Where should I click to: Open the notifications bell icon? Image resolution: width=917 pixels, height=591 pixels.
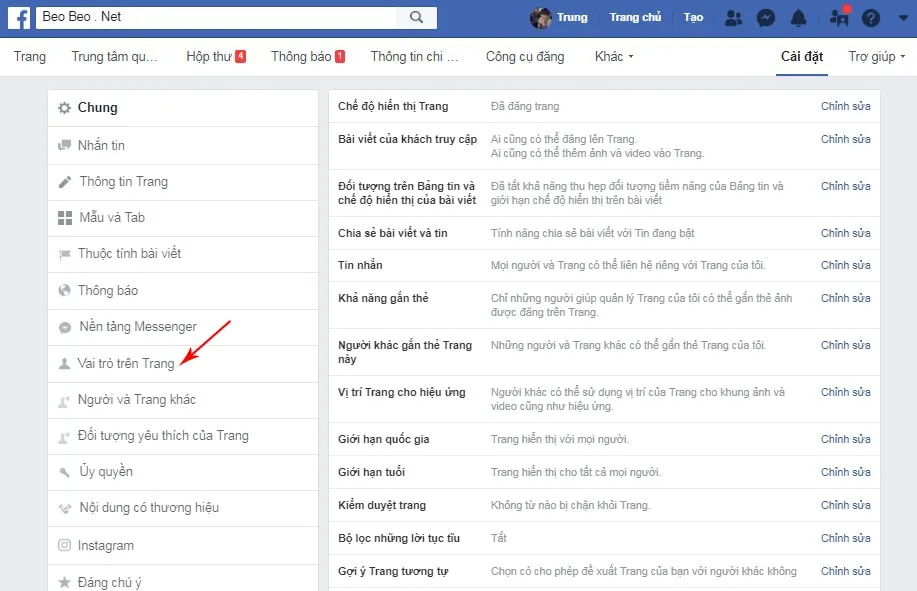click(798, 17)
